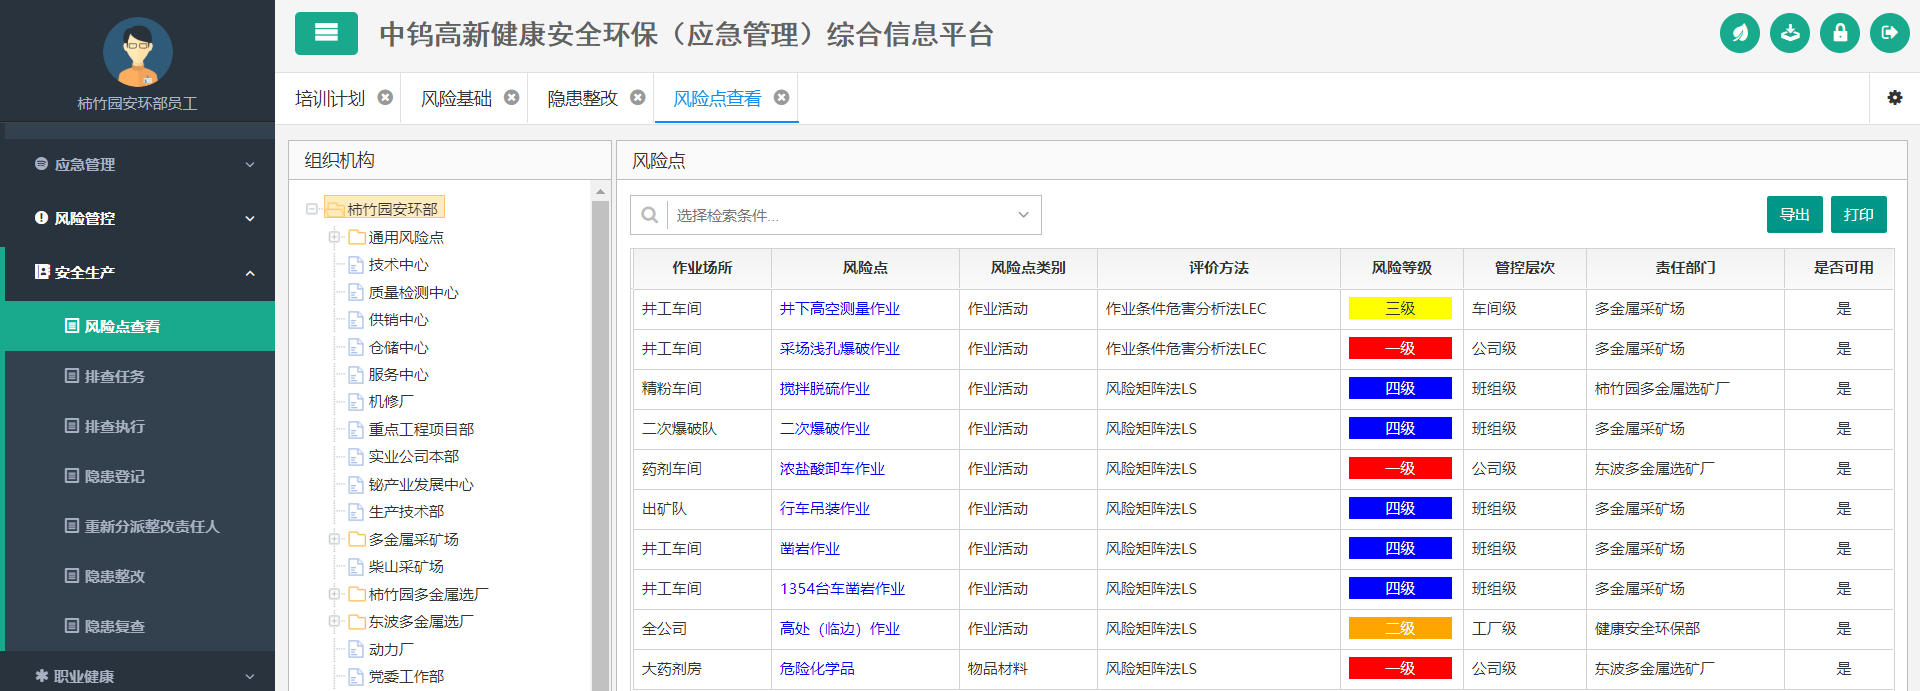Click the green leaf icon in the header
This screenshot has height=691, width=1920.
pyautogui.click(x=1740, y=33)
